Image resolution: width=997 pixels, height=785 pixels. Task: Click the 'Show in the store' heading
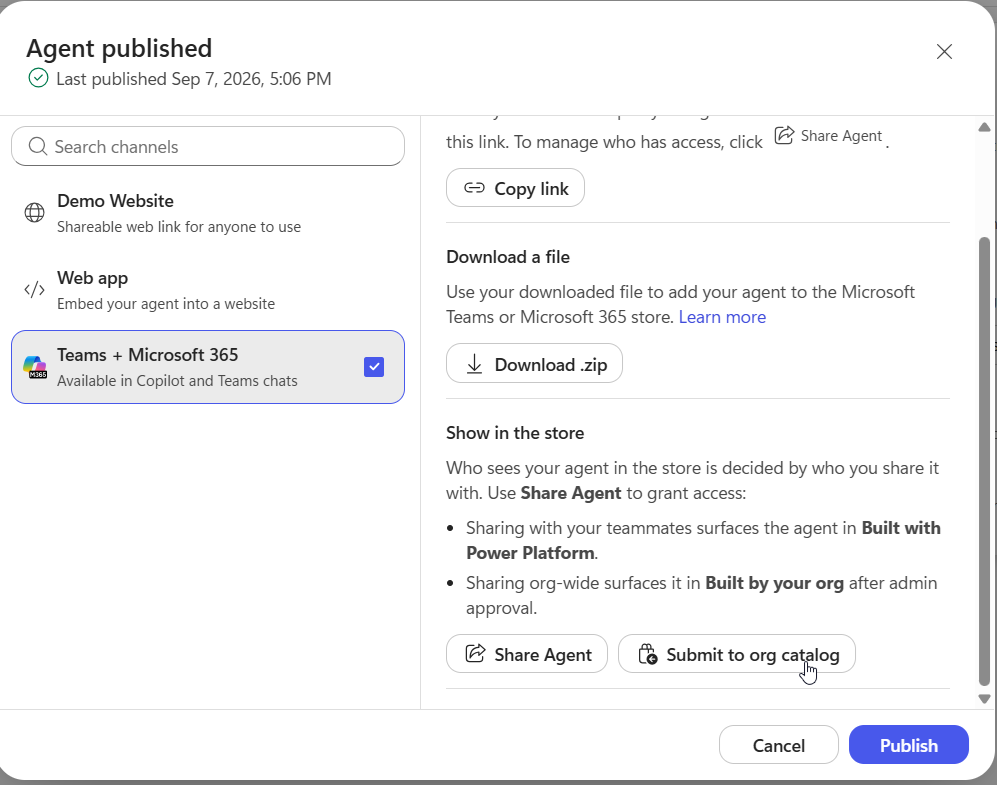tap(515, 433)
